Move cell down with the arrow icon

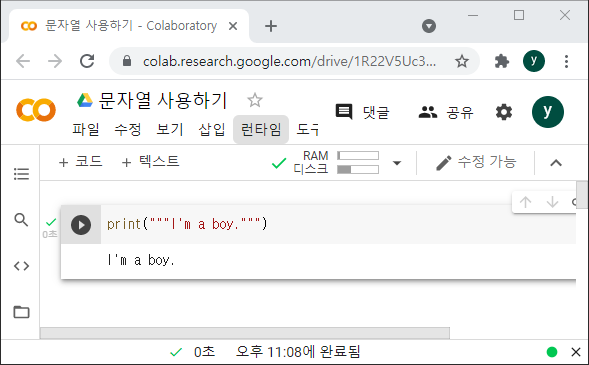pos(553,202)
